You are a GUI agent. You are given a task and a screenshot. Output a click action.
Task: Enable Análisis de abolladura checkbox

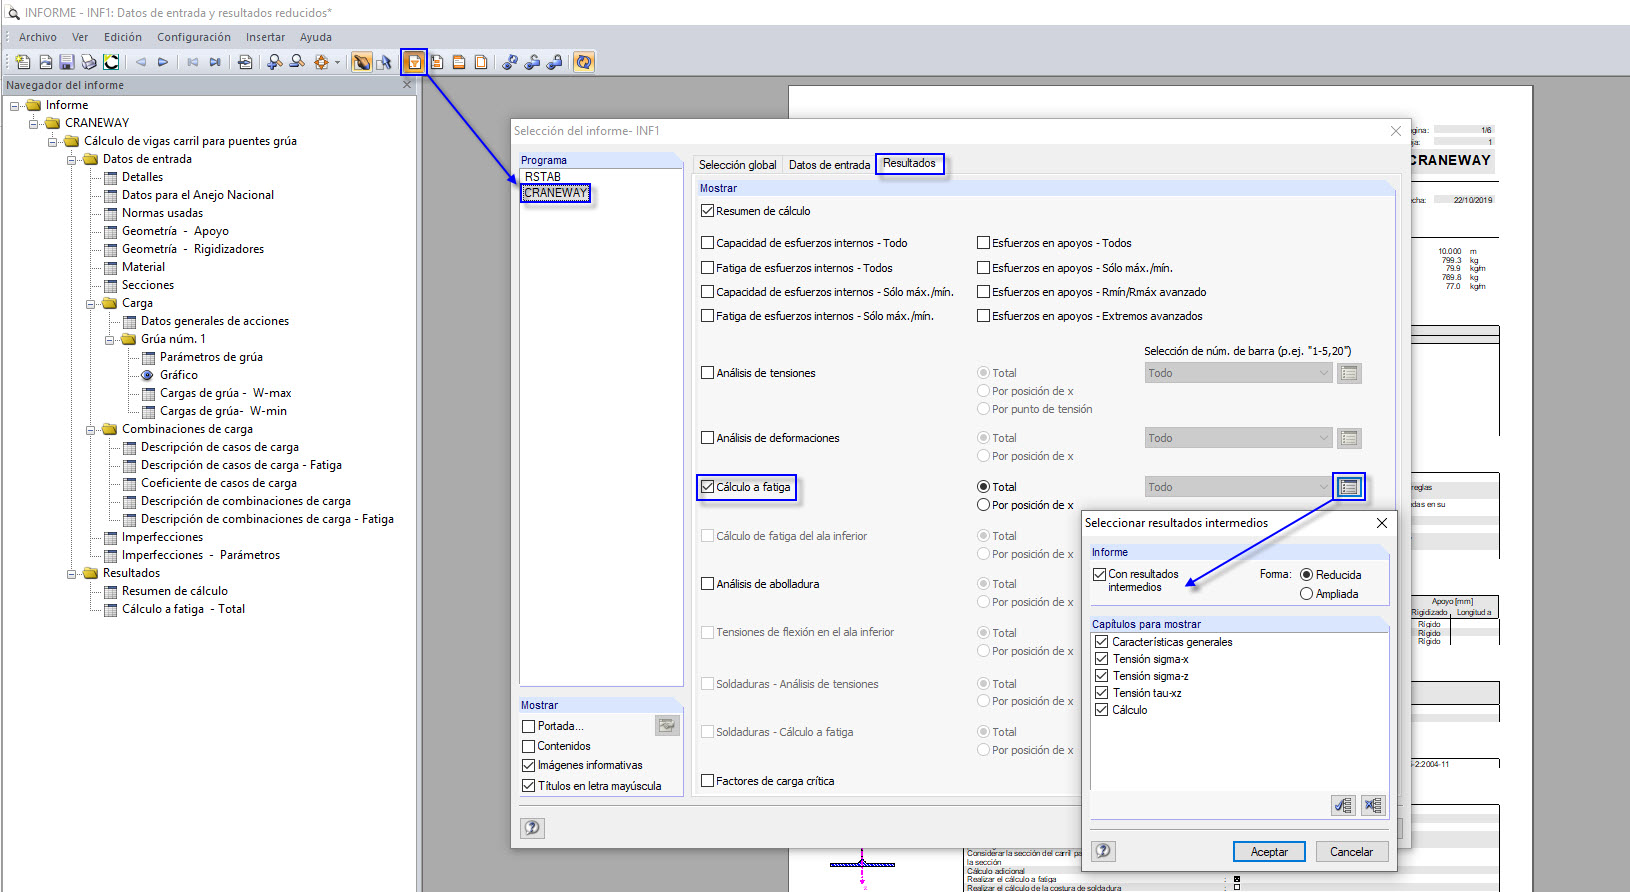[x=708, y=584]
